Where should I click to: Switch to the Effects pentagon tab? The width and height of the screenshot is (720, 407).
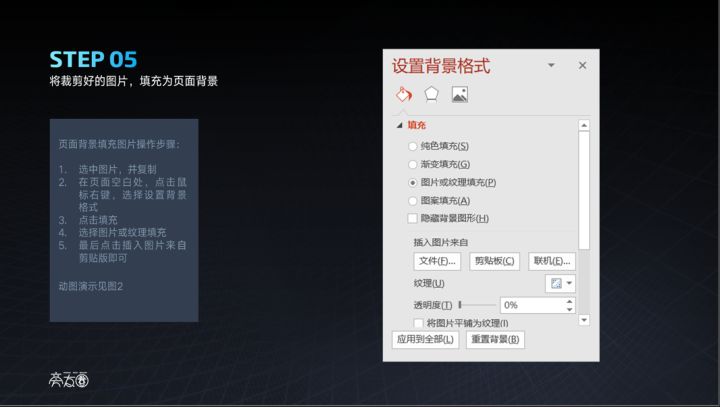click(431, 95)
